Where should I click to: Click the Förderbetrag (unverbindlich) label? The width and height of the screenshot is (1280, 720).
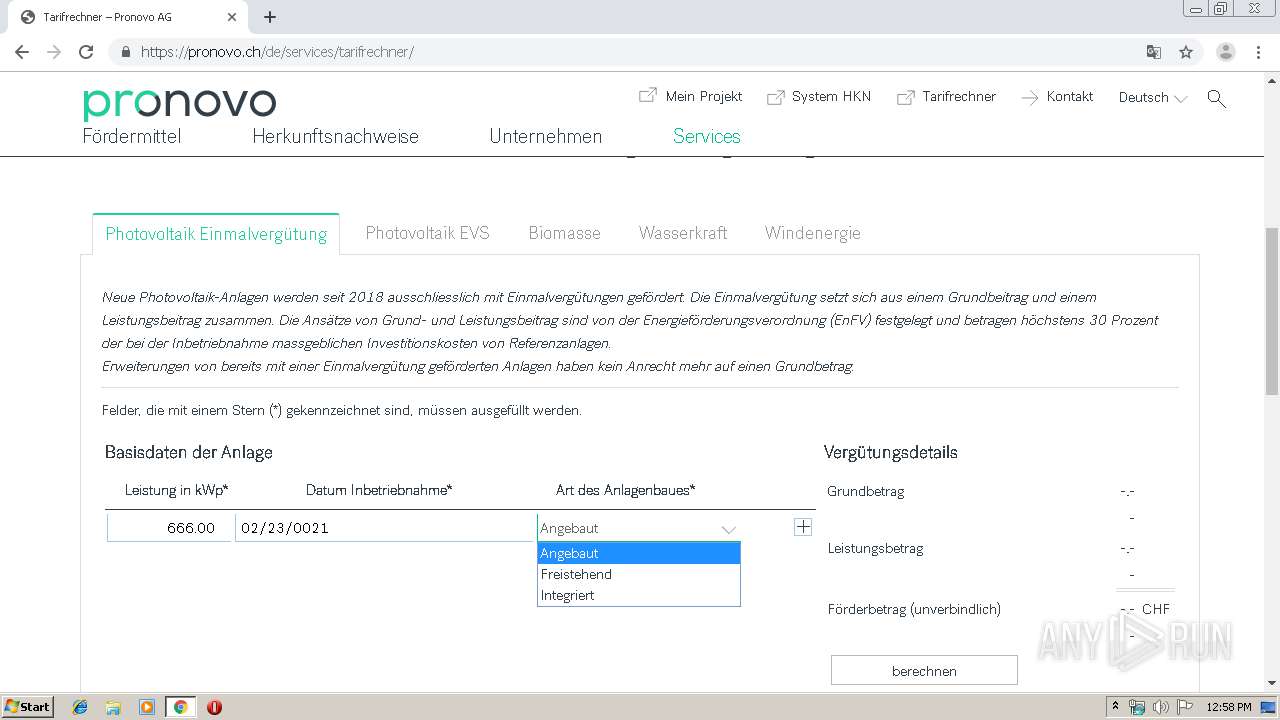914,609
